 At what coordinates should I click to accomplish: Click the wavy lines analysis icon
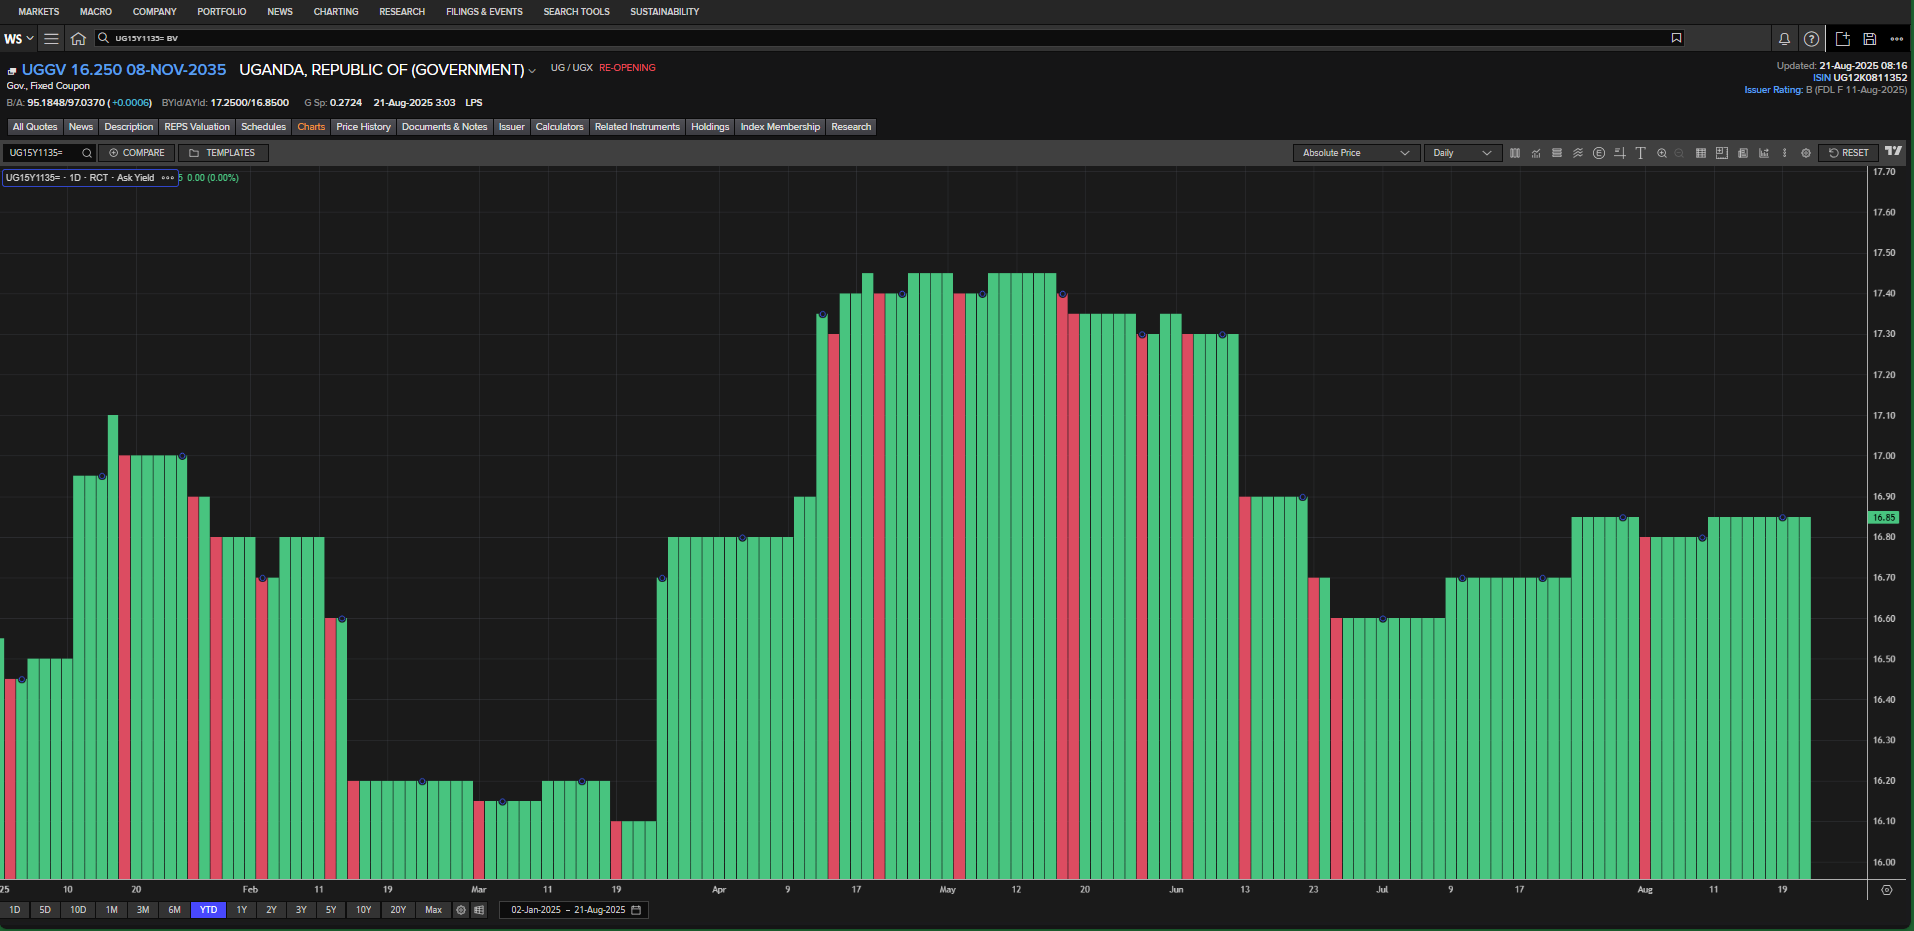coord(1578,153)
